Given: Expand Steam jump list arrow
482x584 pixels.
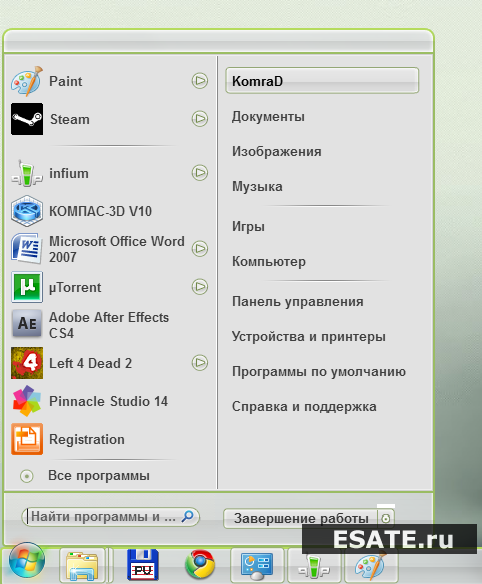Looking at the screenshot, I should [x=200, y=118].
